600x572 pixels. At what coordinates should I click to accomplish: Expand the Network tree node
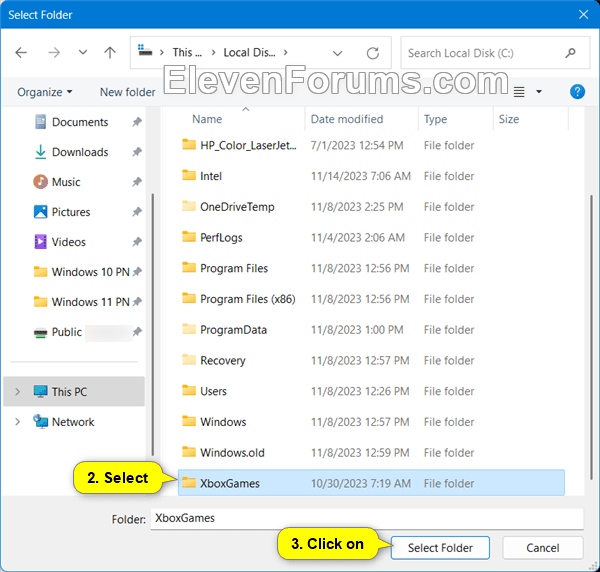click(x=17, y=422)
